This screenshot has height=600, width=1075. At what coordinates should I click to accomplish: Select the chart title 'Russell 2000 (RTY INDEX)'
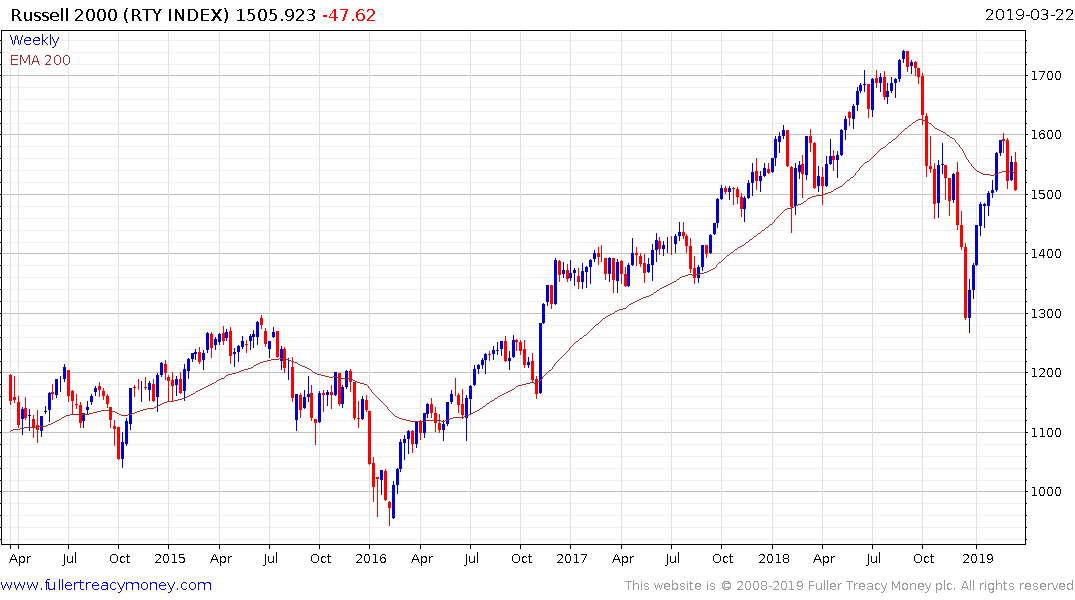tap(120, 15)
